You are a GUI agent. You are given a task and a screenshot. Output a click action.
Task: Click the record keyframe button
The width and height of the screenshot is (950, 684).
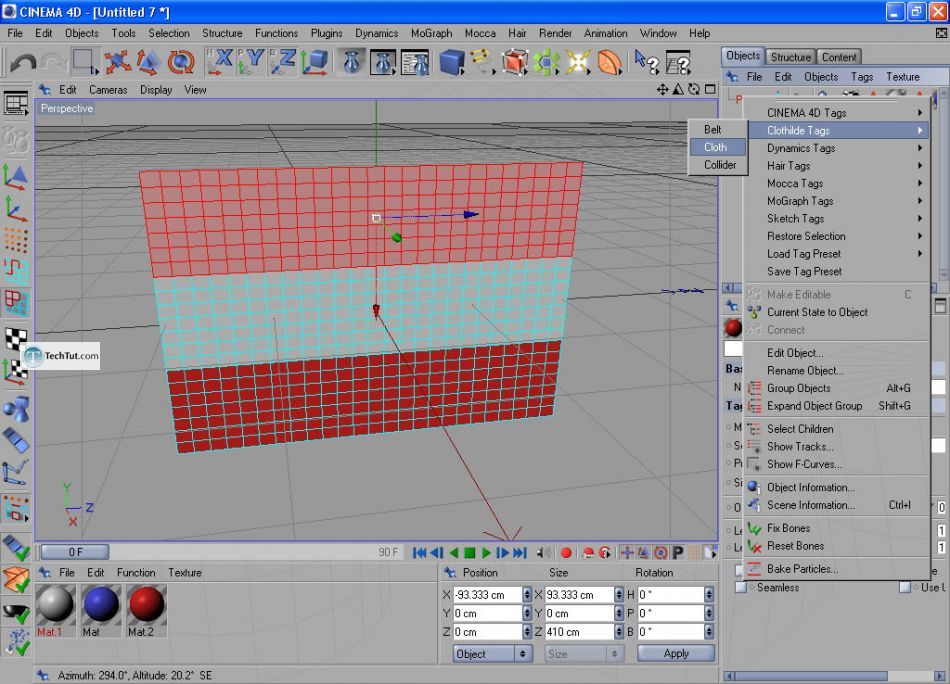[x=566, y=553]
